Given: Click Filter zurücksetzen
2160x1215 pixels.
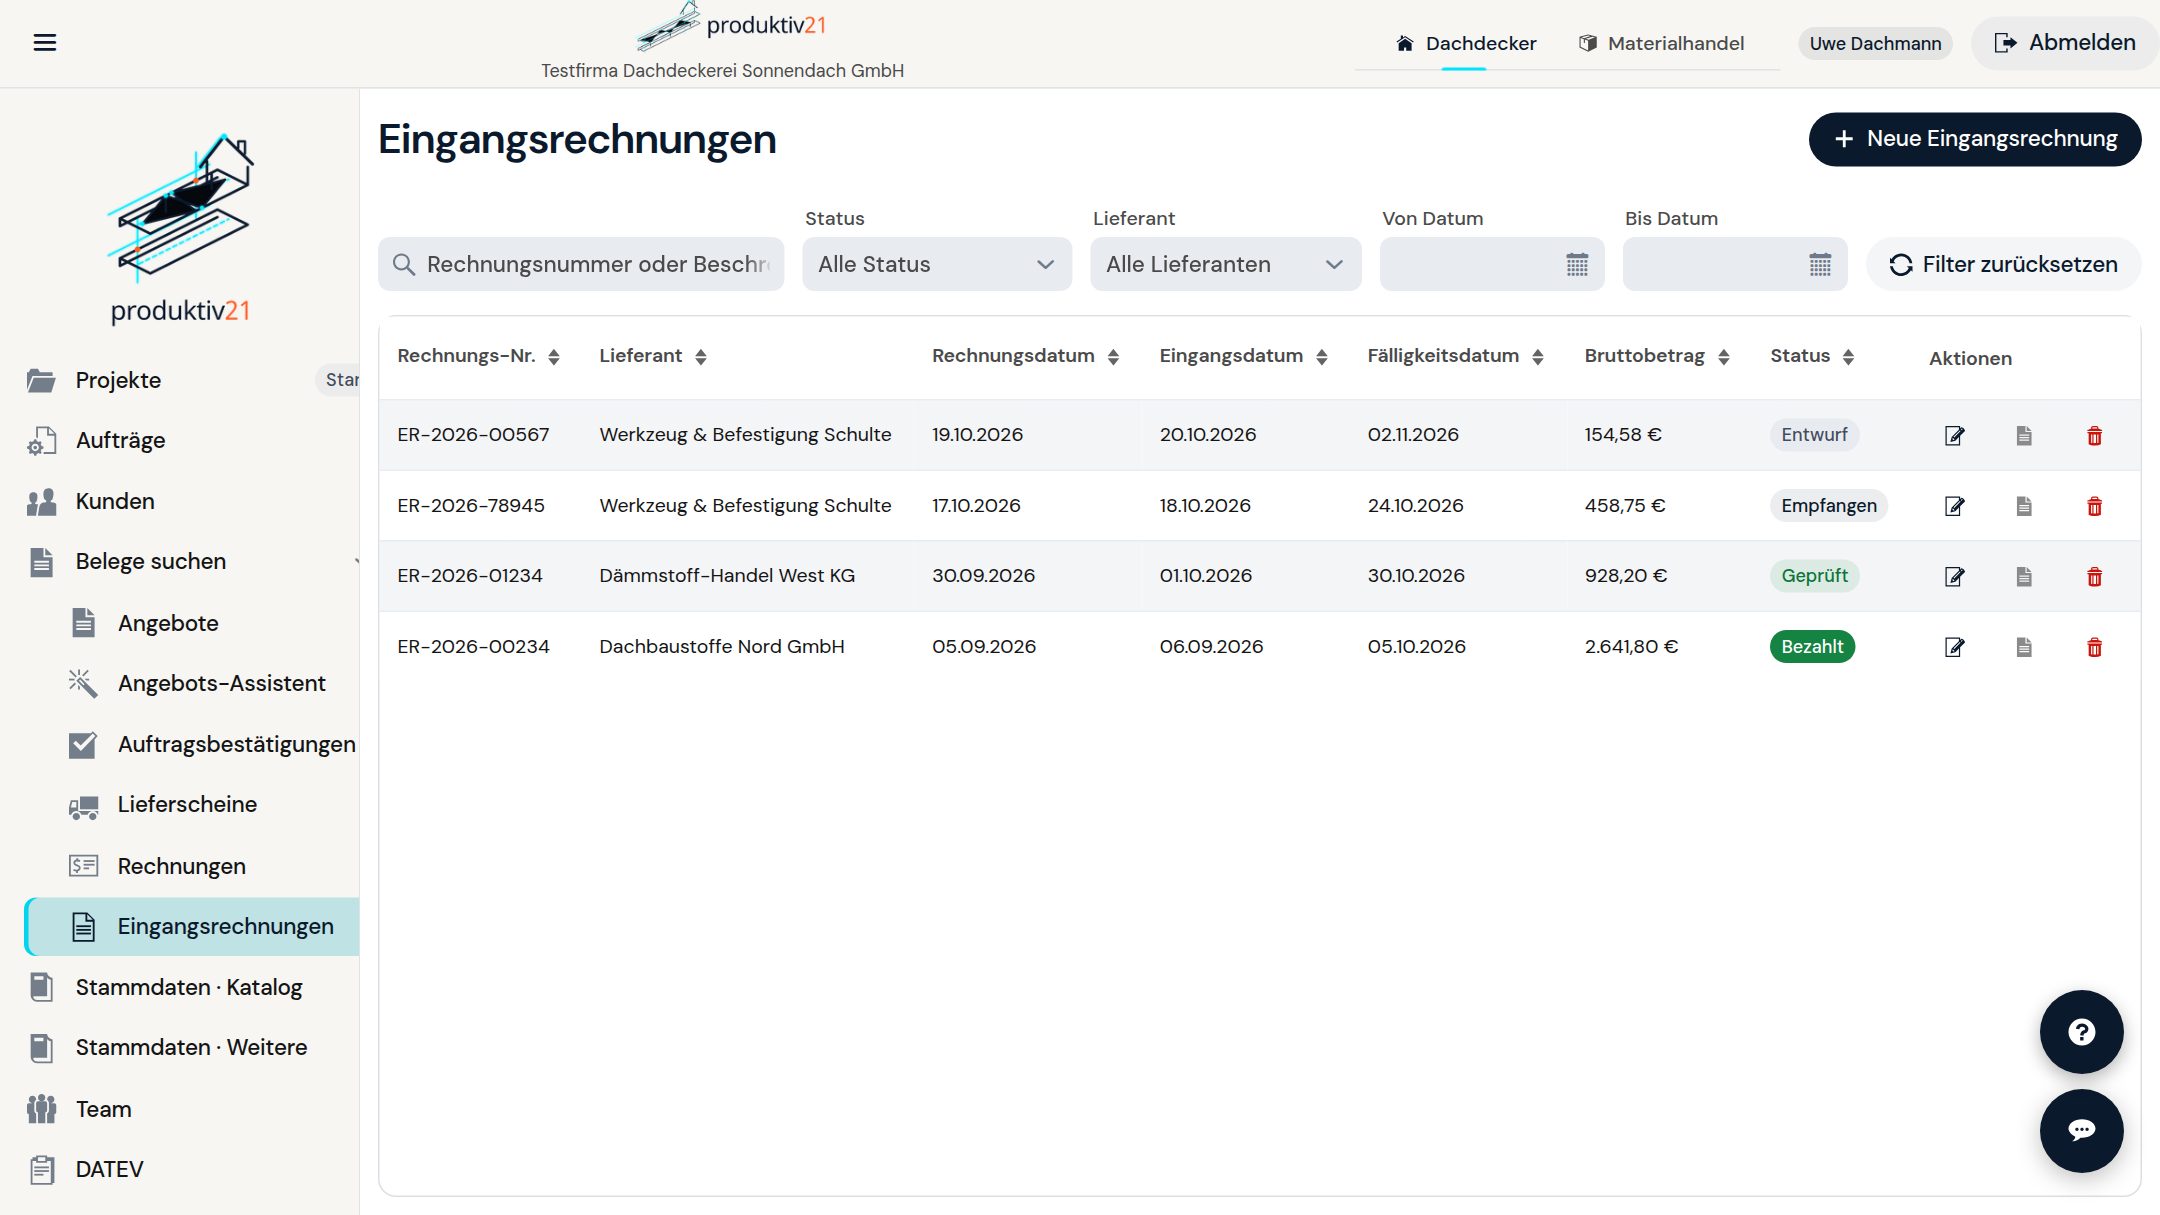Looking at the screenshot, I should click(x=2003, y=264).
